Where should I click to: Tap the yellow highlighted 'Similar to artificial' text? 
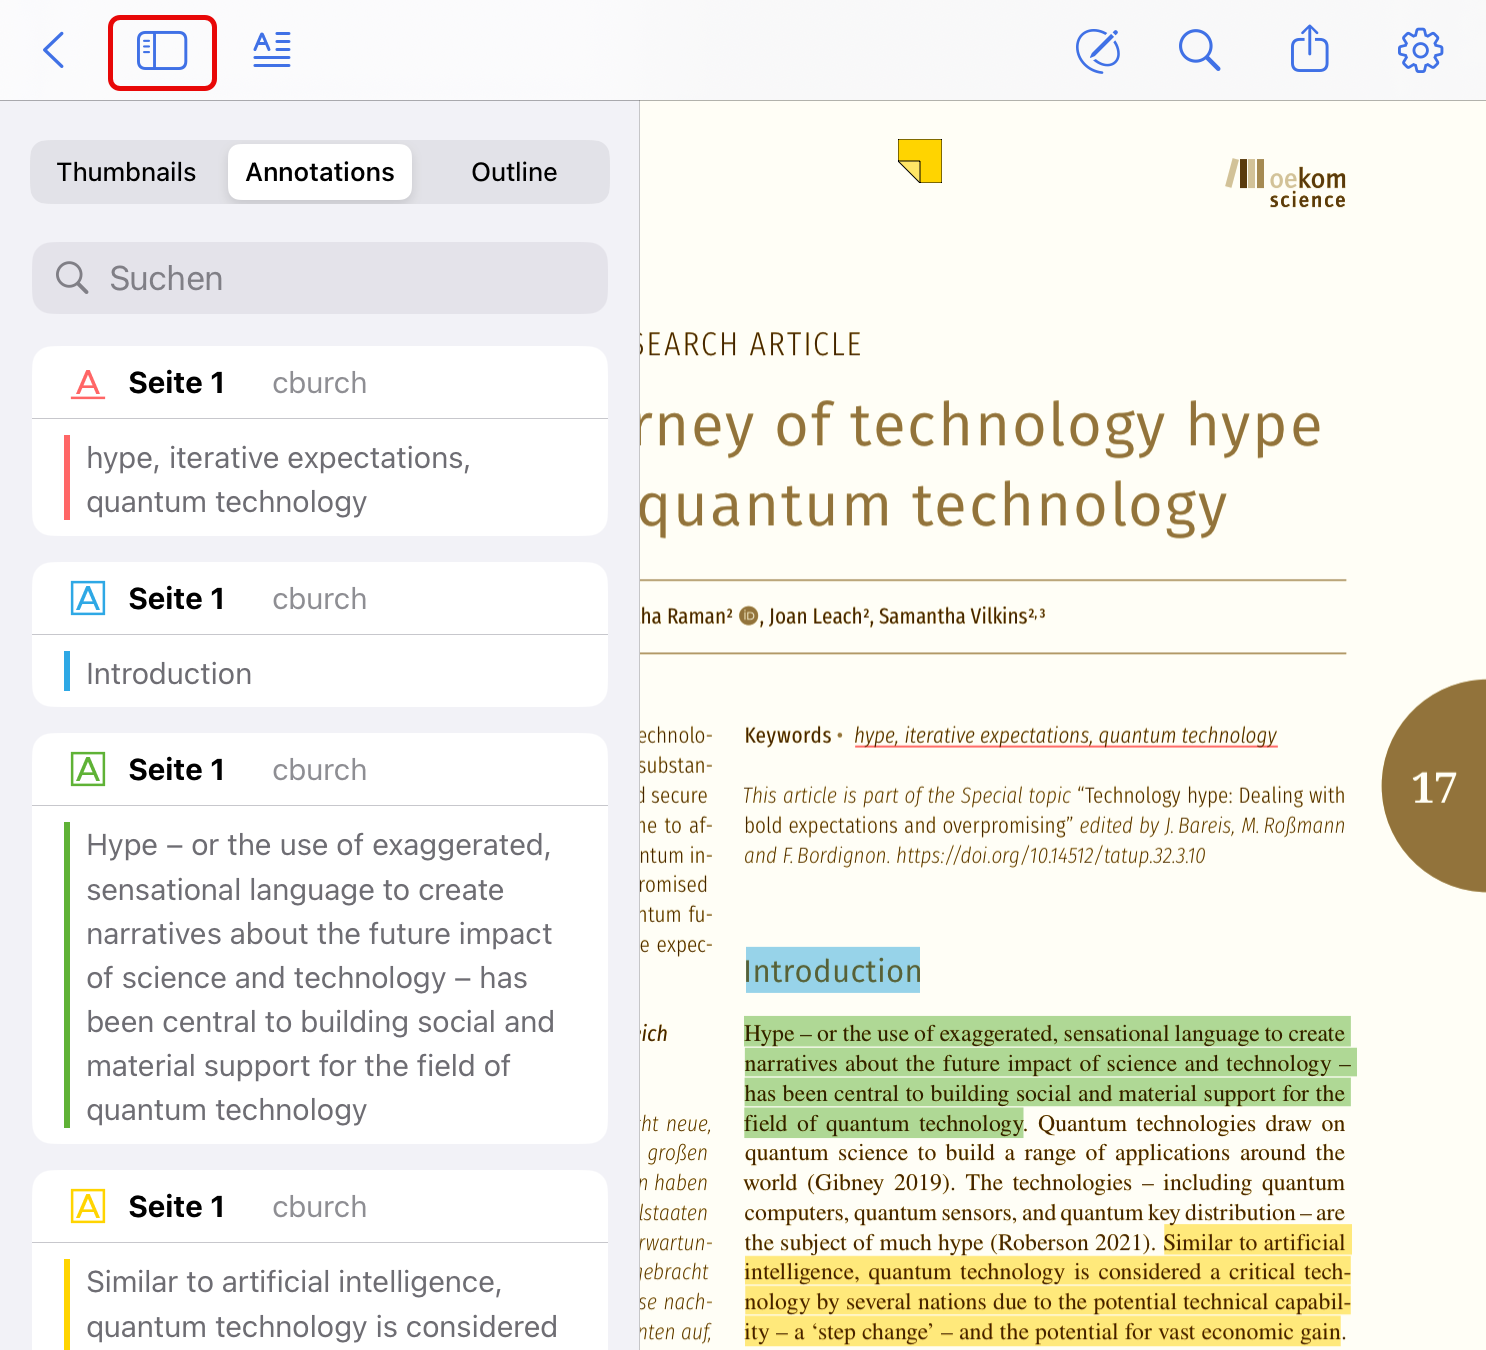(1047, 1287)
